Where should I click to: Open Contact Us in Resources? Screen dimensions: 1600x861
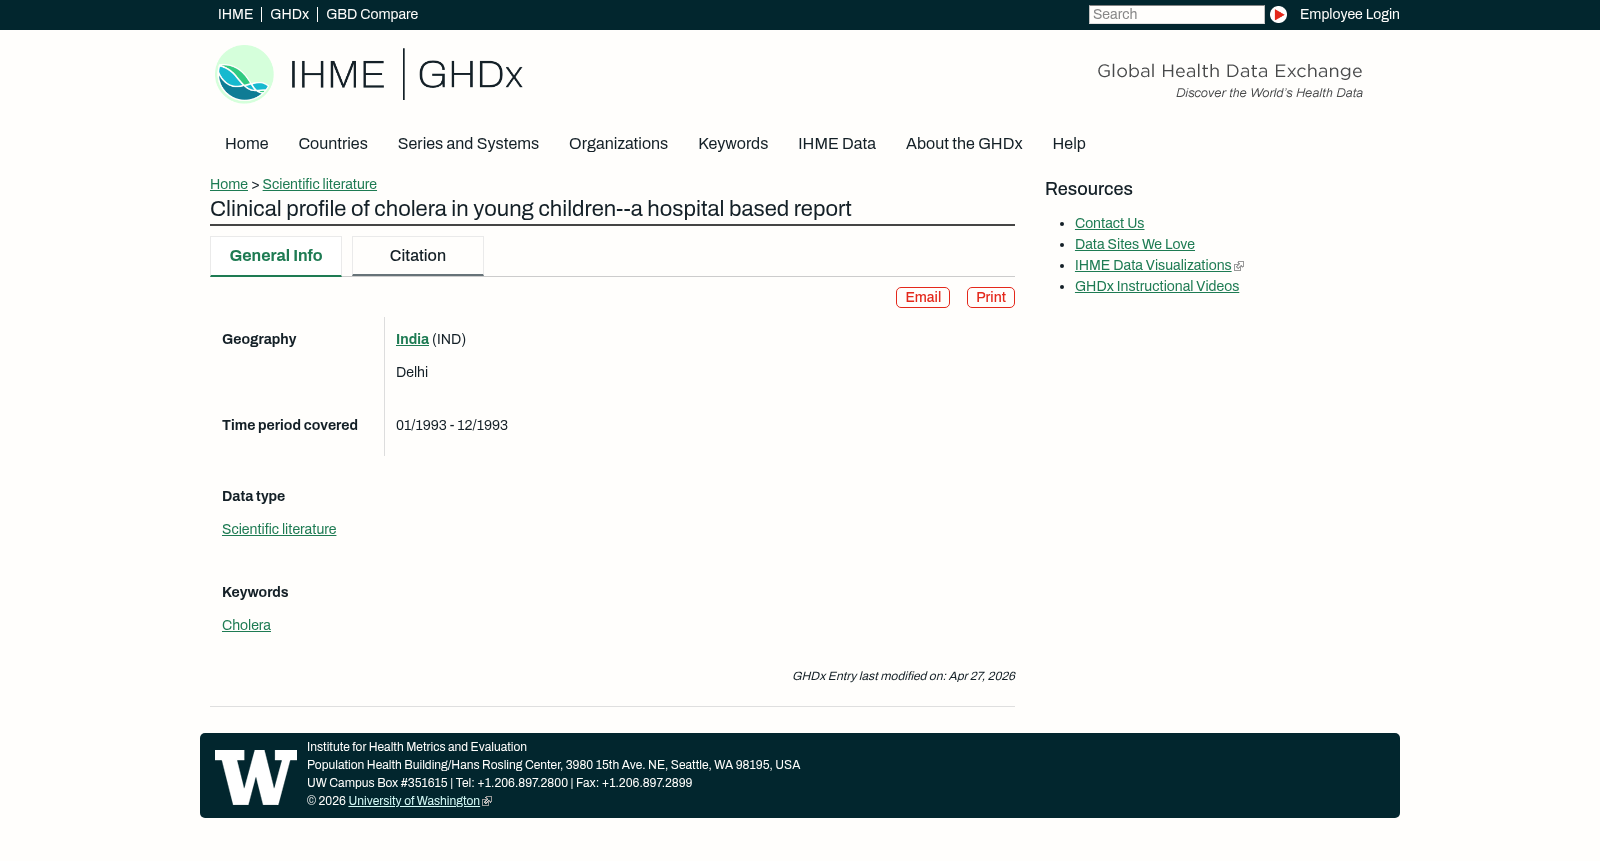click(x=1109, y=224)
